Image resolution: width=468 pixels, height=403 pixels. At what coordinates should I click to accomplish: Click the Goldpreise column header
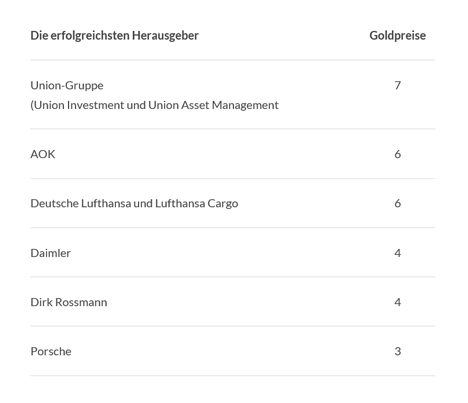pyautogui.click(x=397, y=35)
